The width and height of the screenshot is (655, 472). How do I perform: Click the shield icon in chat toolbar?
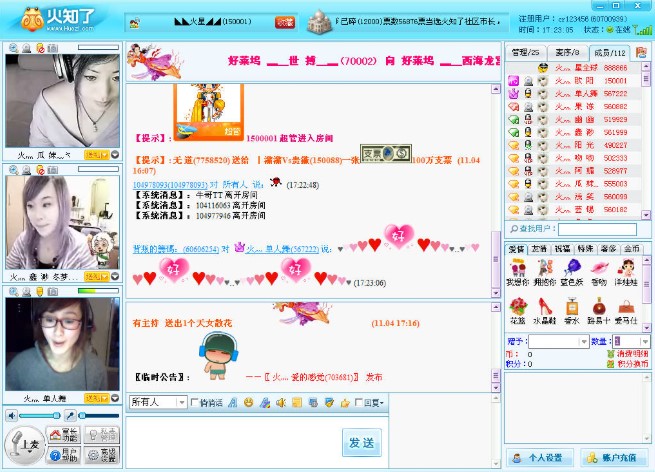click(329, 403)
